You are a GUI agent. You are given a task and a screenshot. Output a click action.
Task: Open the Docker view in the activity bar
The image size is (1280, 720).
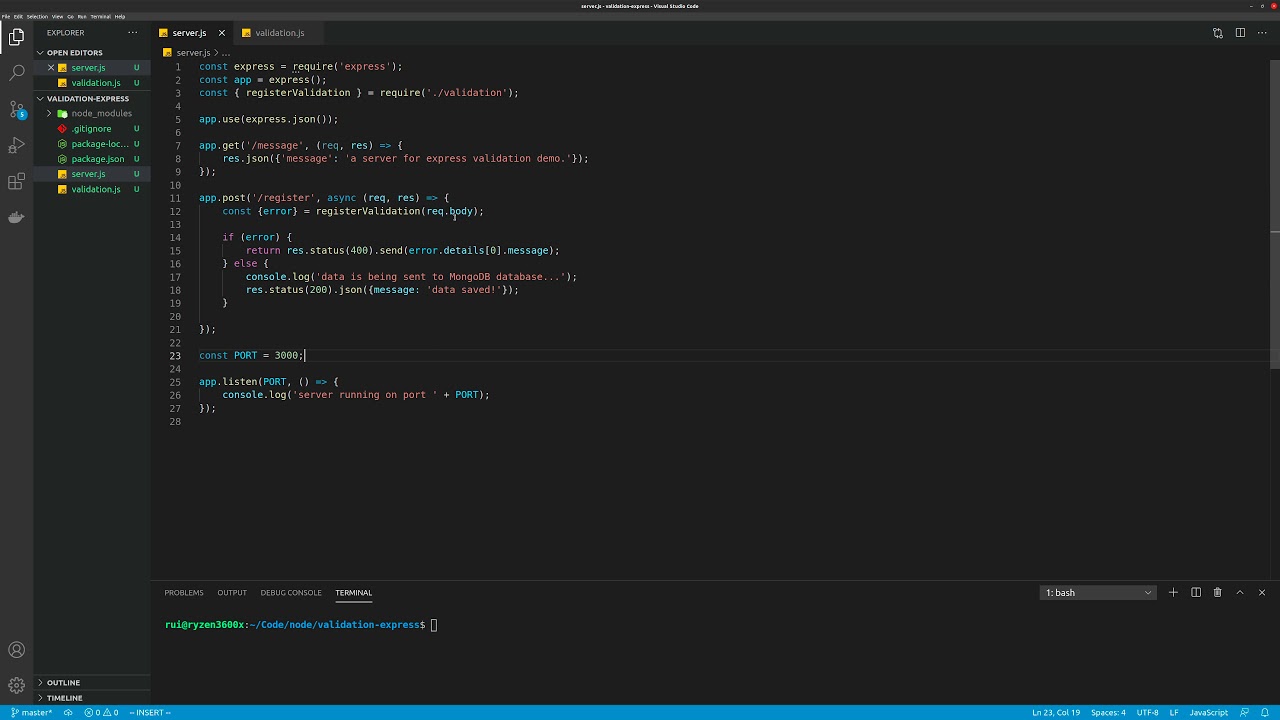pyautogui.click(x=16, y=218)
